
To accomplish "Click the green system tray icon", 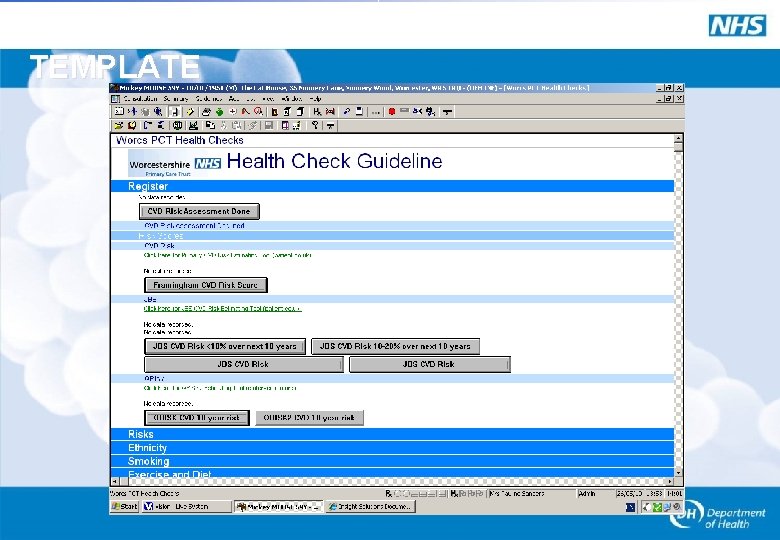I will 657,507.
